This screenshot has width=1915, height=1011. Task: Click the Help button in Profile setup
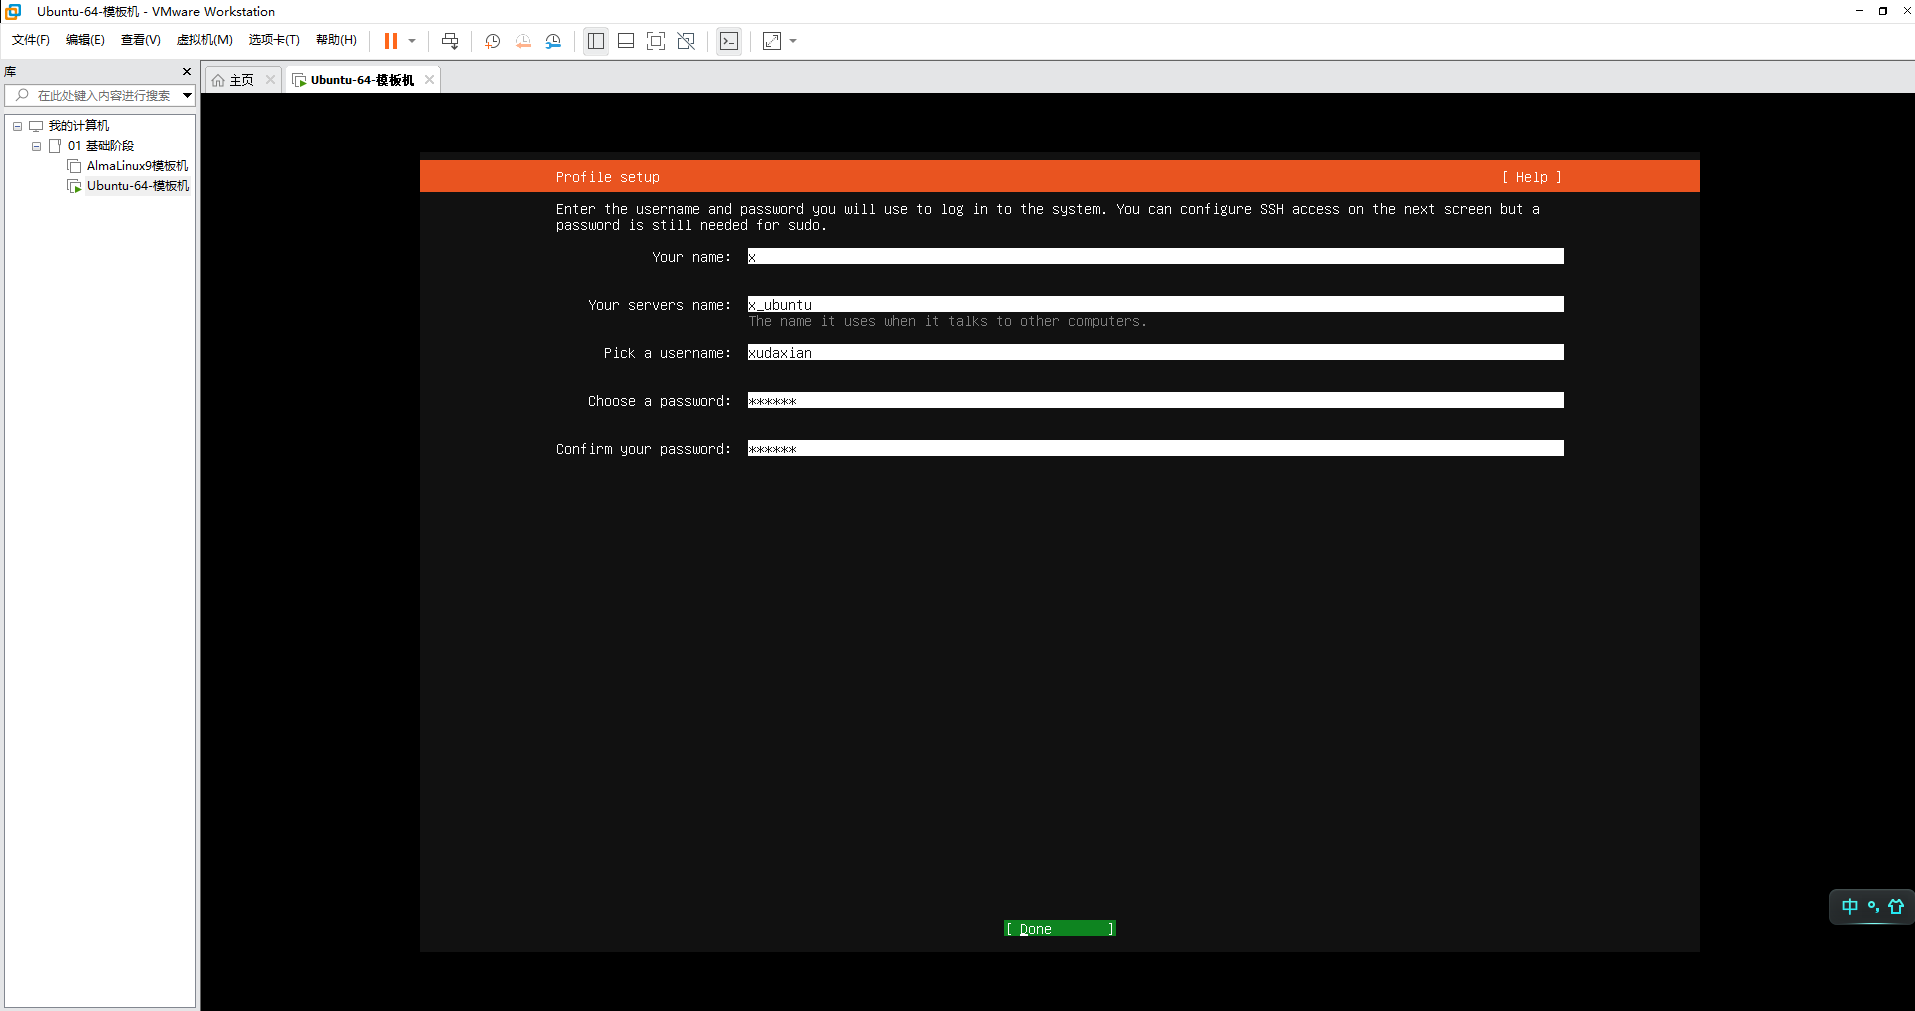pos(1531,177)
